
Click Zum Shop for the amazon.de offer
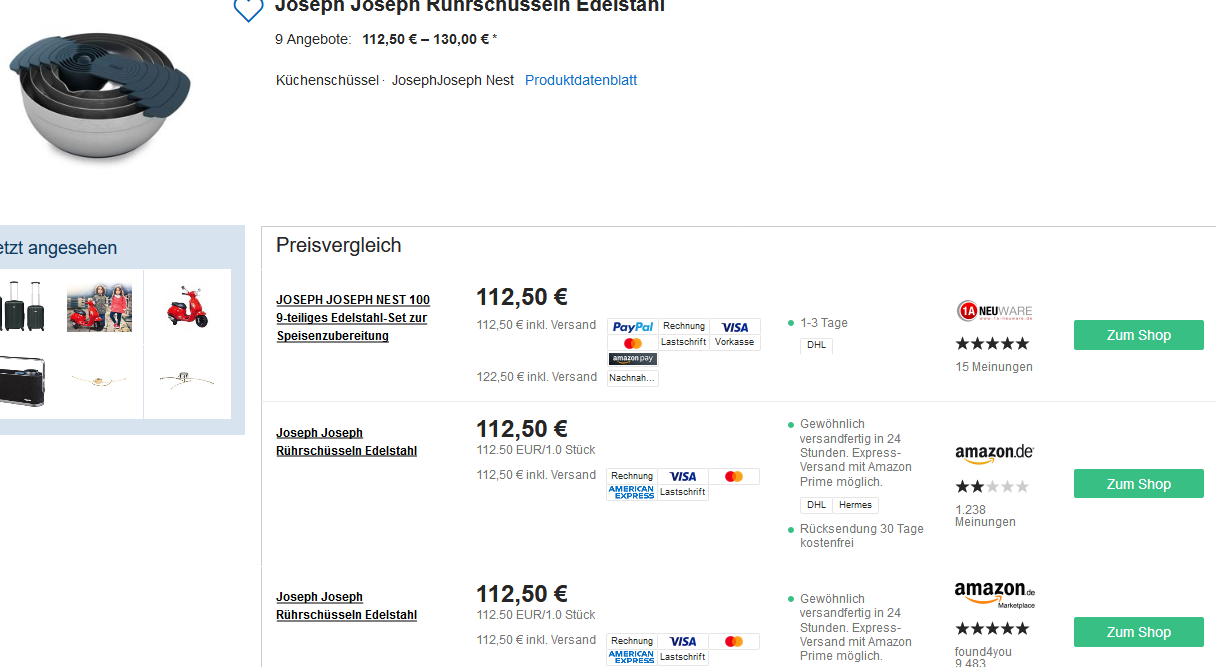[1138, 484]
